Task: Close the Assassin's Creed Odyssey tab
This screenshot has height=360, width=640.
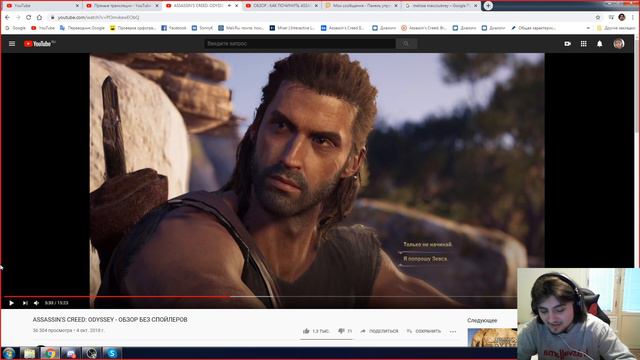Action: [x=236, y=6]
